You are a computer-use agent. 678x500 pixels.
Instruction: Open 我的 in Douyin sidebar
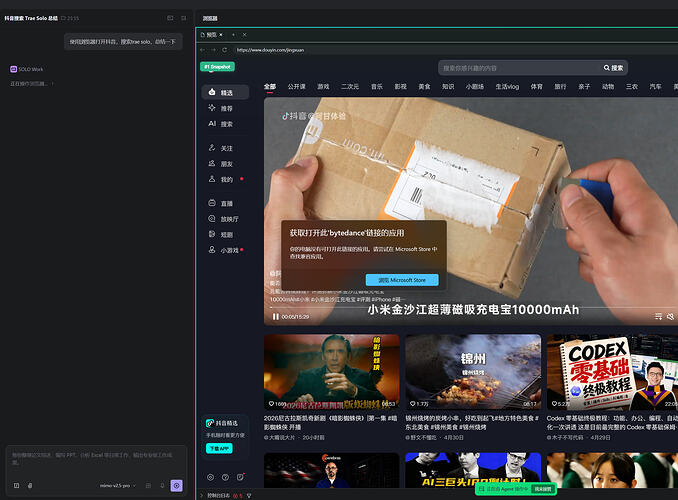pyautogui.click(x=225, y=179)
